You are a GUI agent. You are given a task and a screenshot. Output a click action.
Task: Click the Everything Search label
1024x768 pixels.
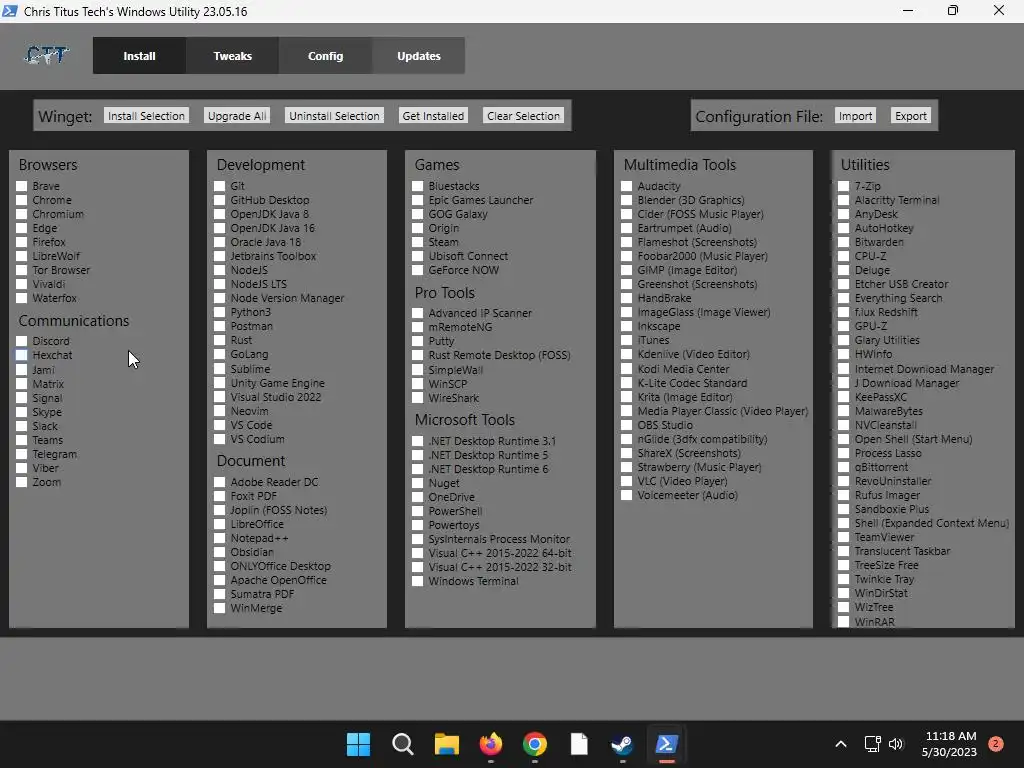(x=899, y=298)
